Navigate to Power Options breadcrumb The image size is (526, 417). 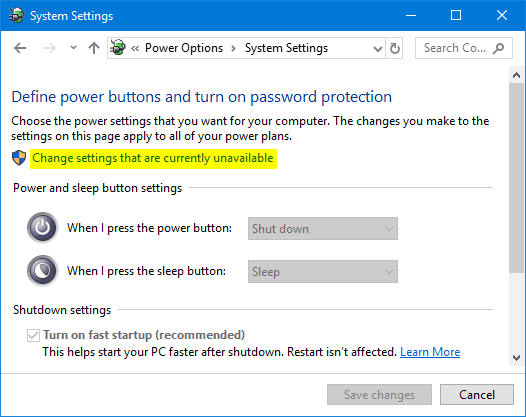pyautogui.click(x=184, y=48)
